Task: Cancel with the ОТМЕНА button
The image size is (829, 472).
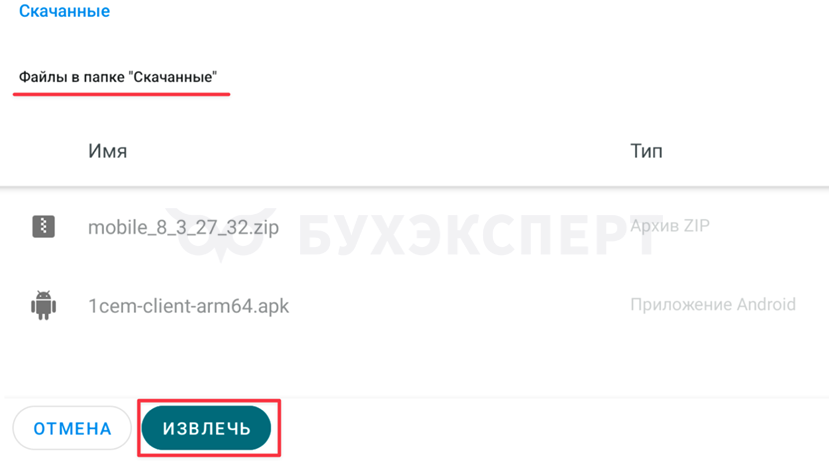Action: pyautogui.click(x=72, y=428)
